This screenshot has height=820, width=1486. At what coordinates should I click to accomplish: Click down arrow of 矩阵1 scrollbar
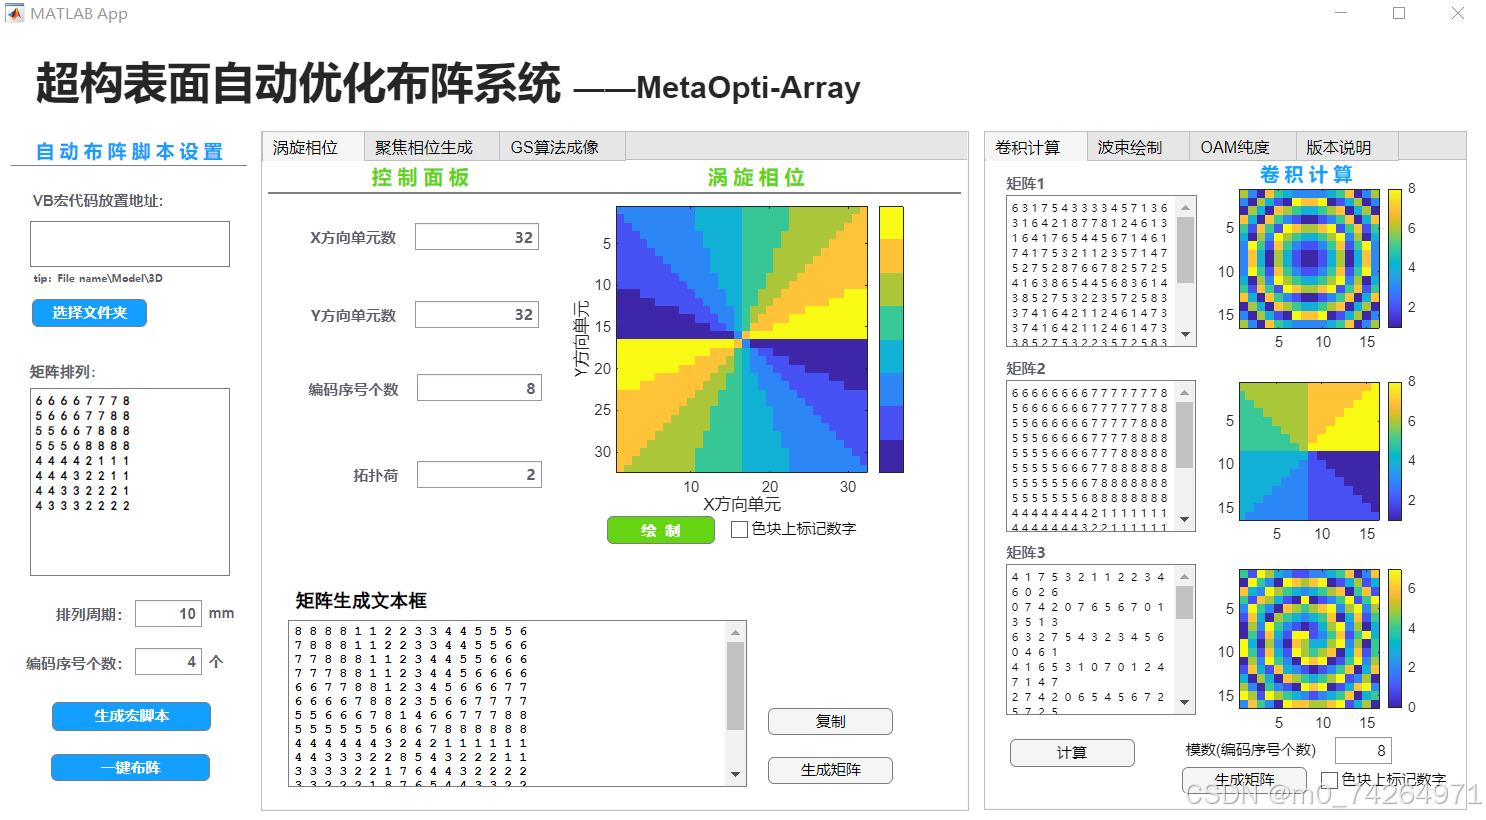[x=1186, y=335]
